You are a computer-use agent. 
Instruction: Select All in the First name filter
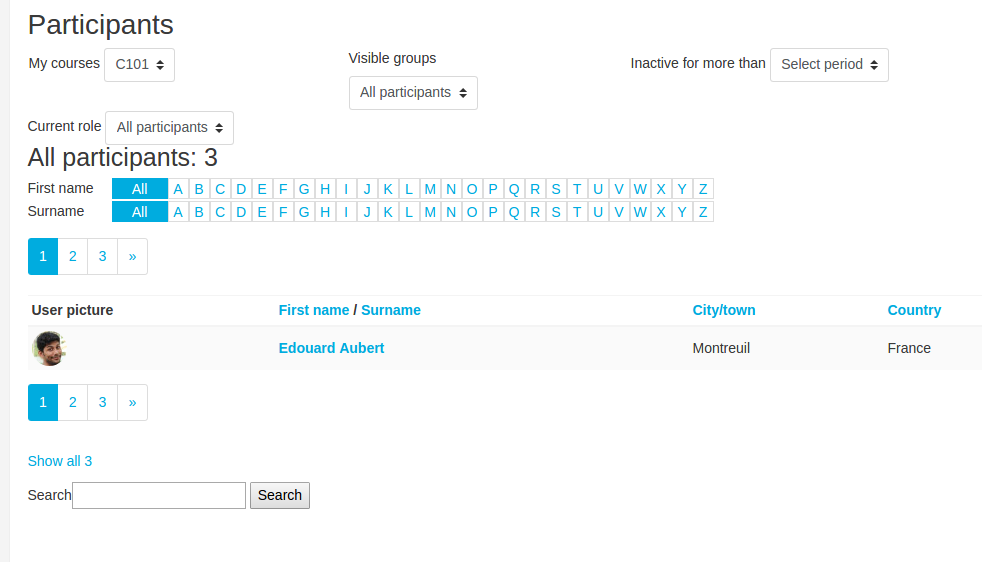[x=140, y=189]
